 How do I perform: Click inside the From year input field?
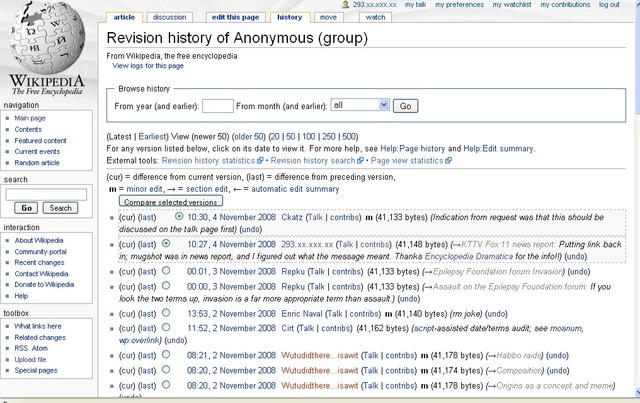(218, 105)
